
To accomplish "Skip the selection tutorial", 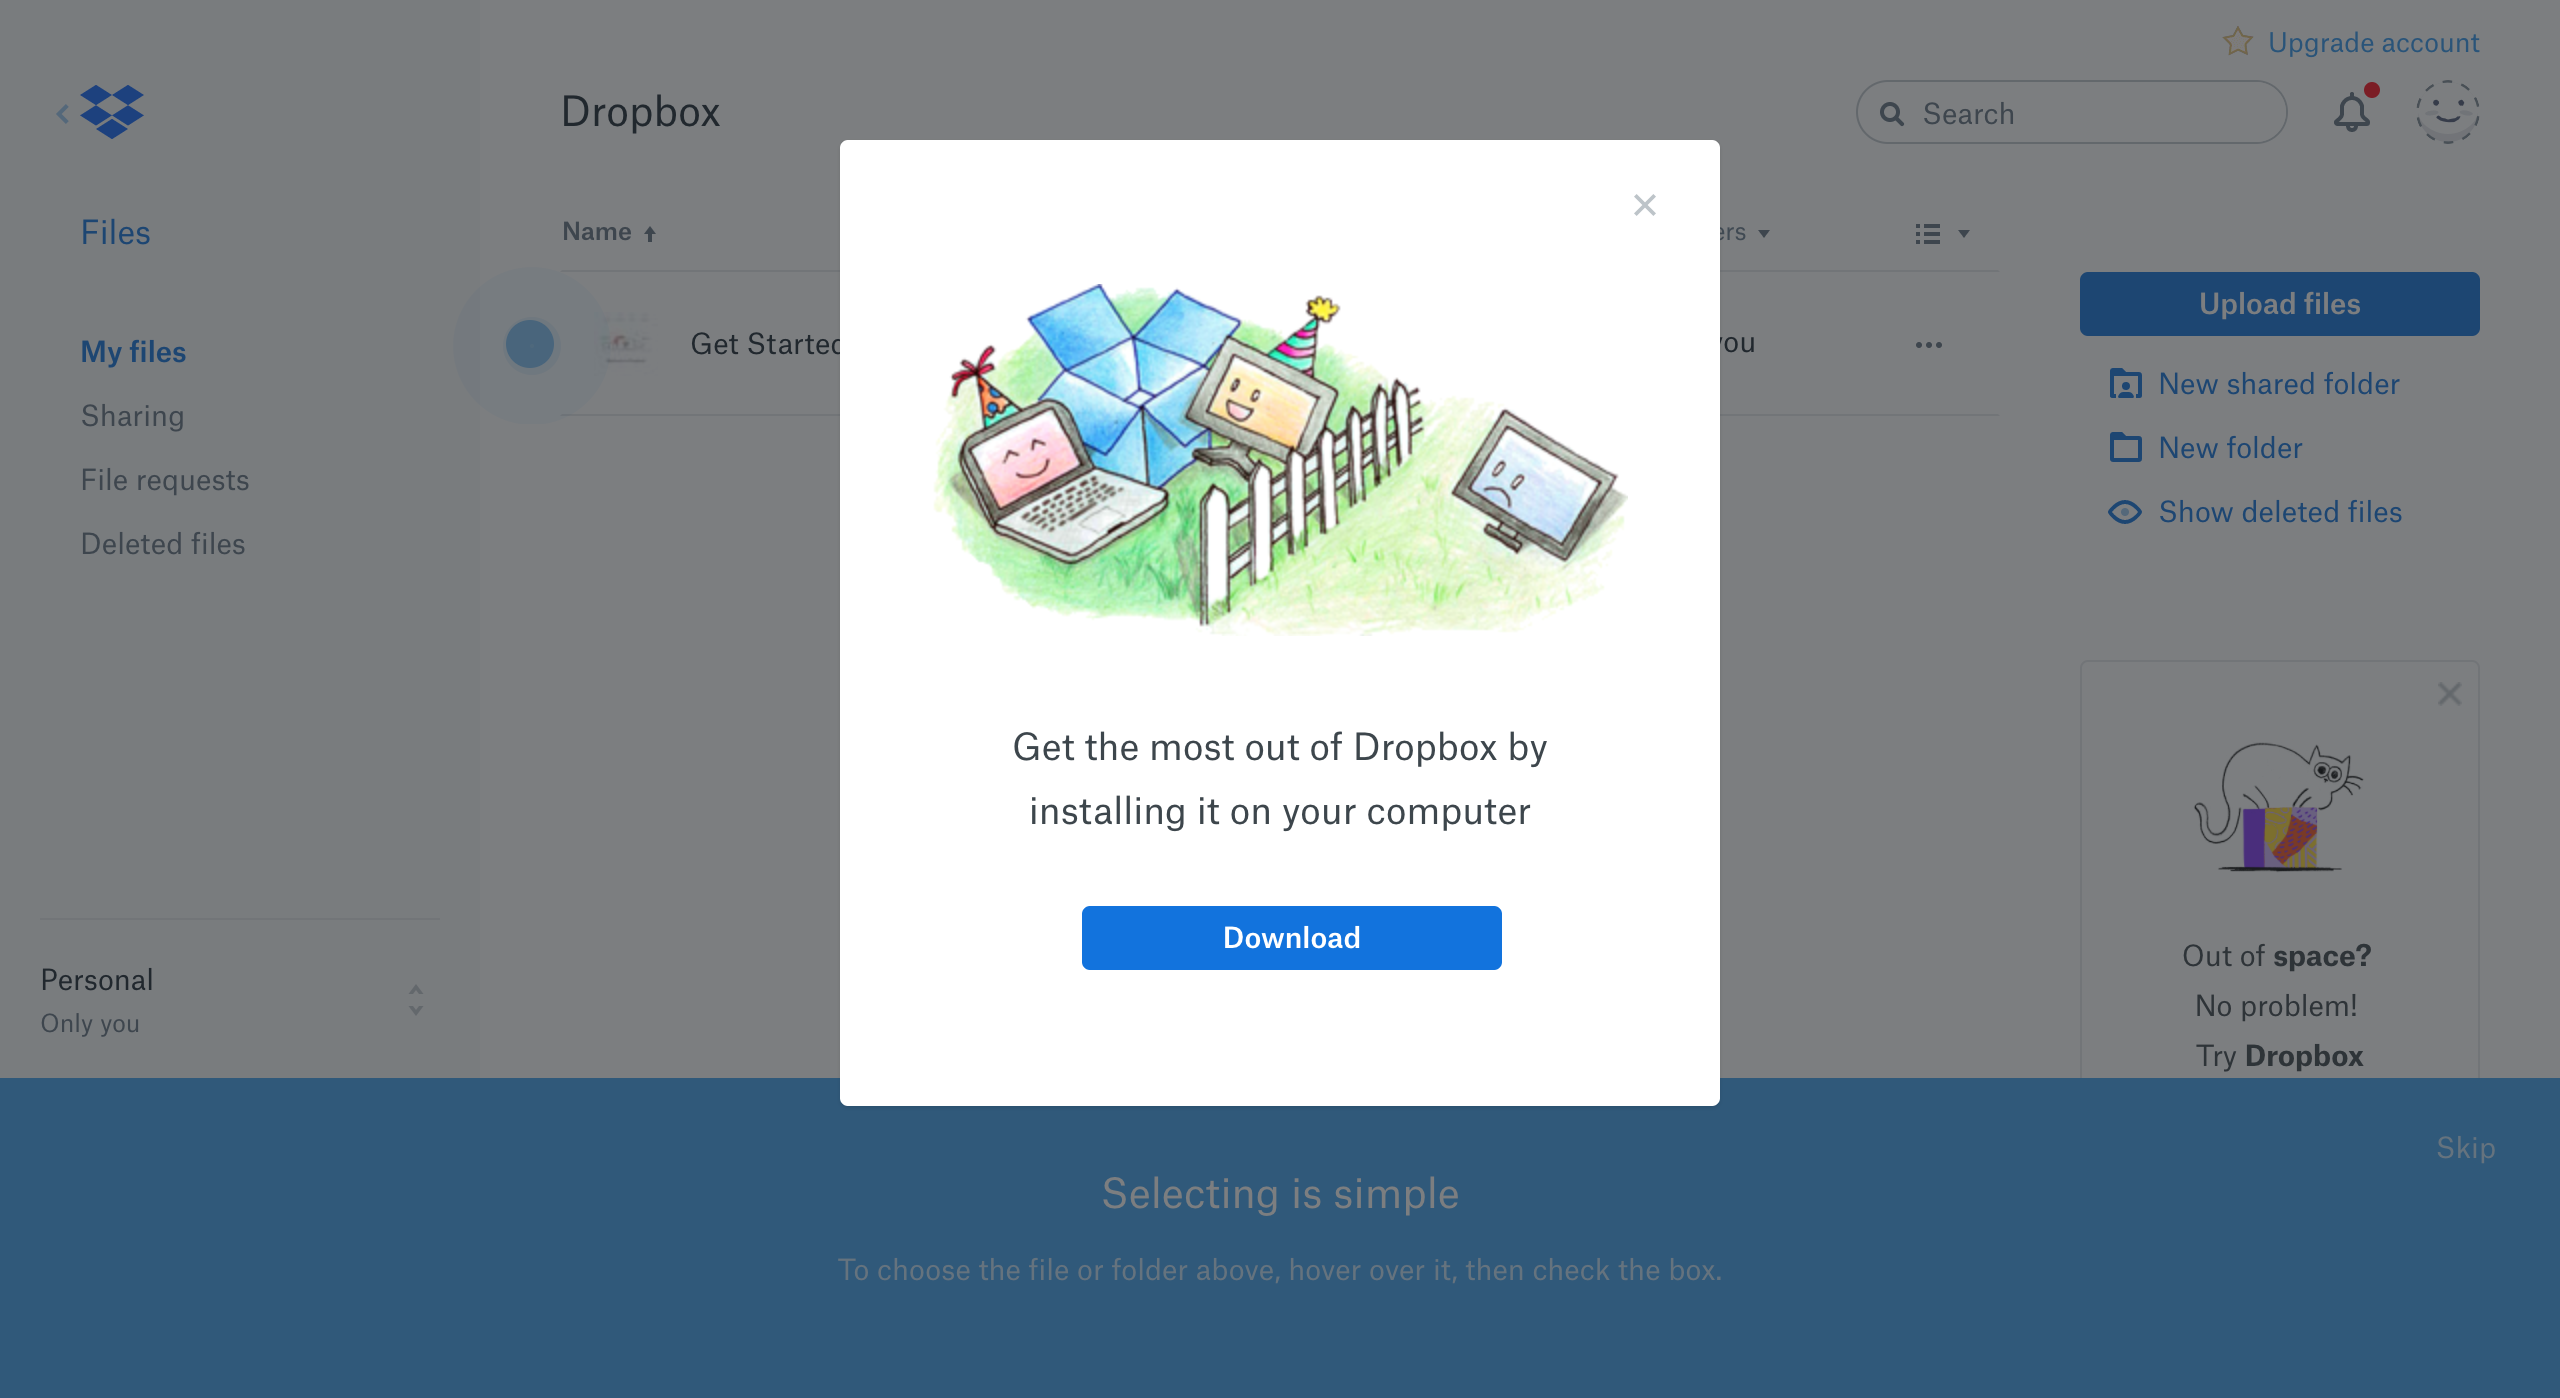I will pos(2465,1147).
